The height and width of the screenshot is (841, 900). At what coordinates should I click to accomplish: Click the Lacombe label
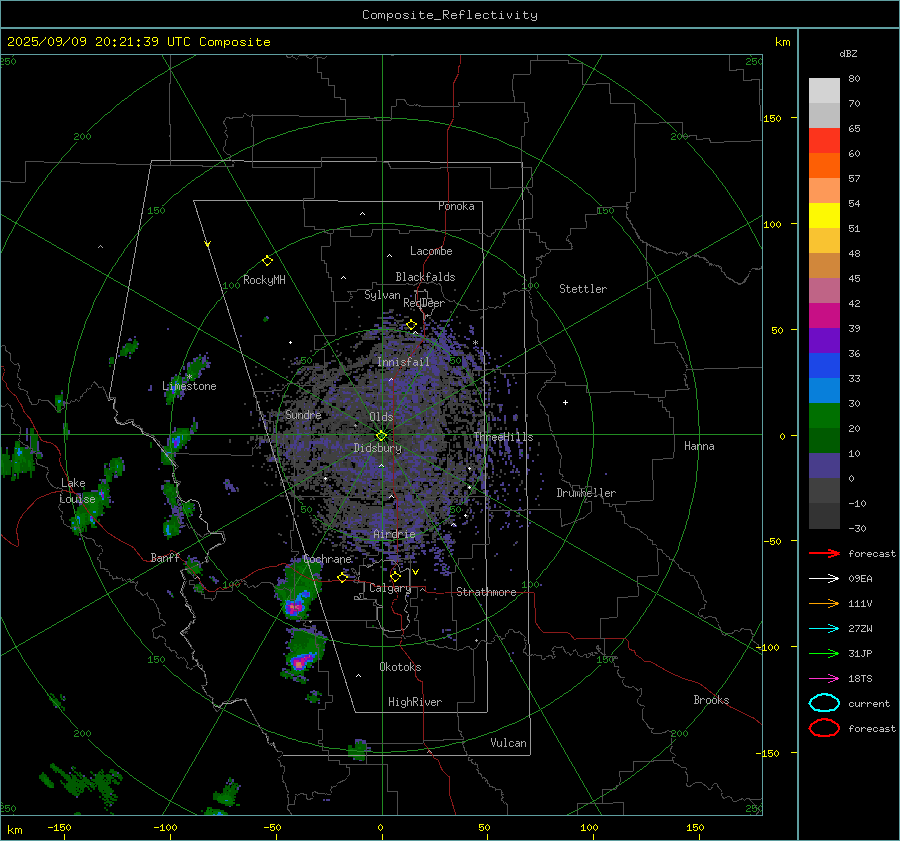click(x=430, y=251)
